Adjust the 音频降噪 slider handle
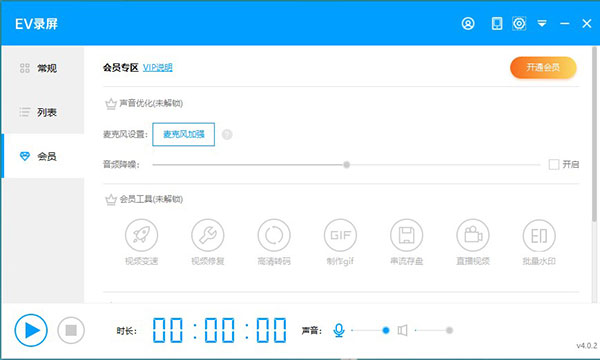This screenshot has width=600, height=360. tap(346, 165)
